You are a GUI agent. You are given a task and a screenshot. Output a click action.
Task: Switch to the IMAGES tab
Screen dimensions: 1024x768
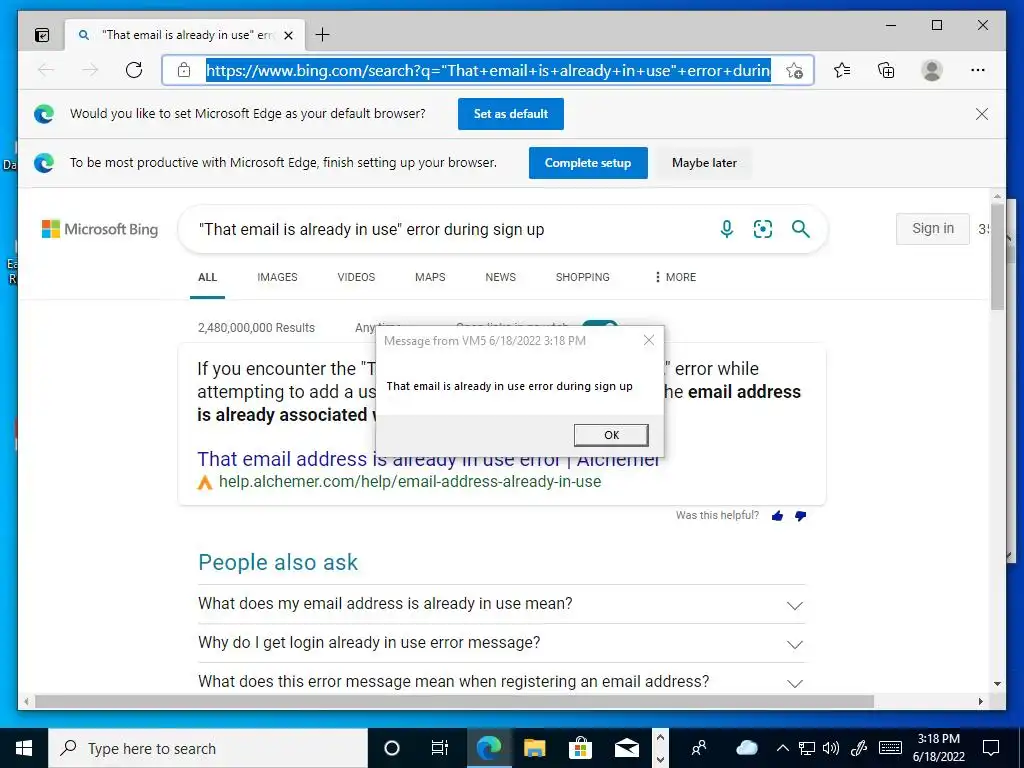(x=278, y=277)
